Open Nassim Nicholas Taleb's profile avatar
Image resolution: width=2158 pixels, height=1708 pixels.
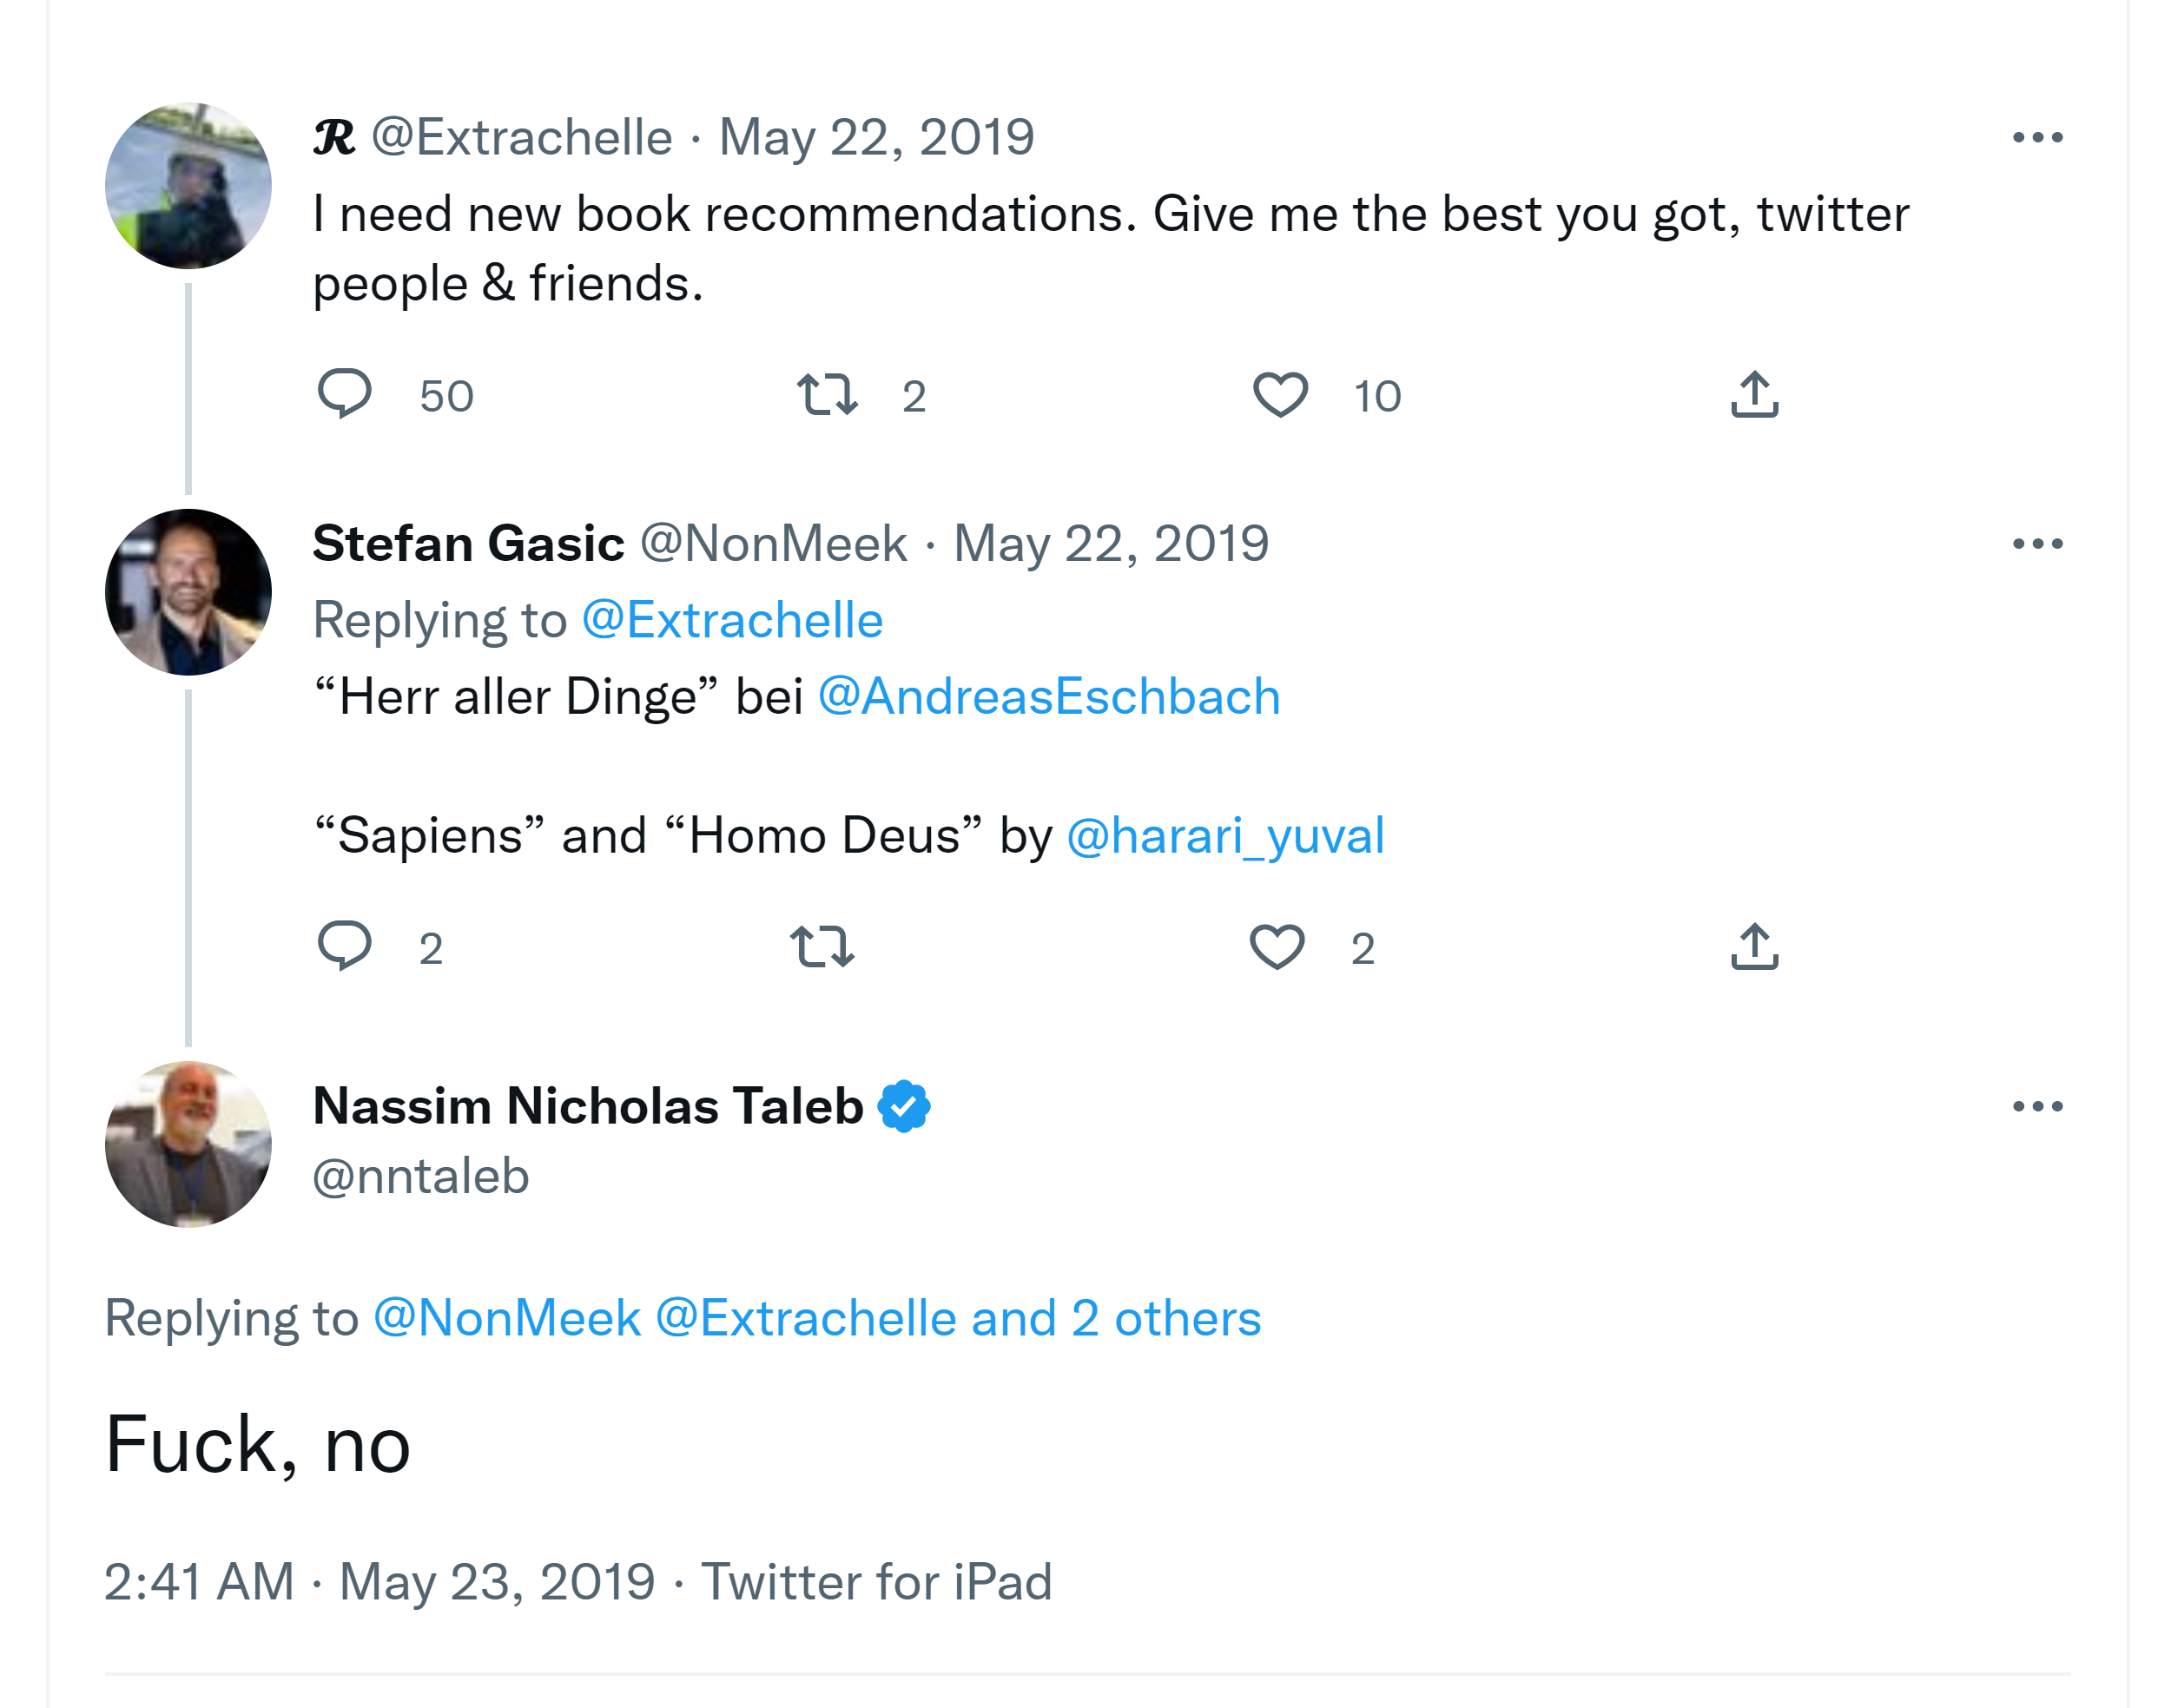[x=188, y=1144]
